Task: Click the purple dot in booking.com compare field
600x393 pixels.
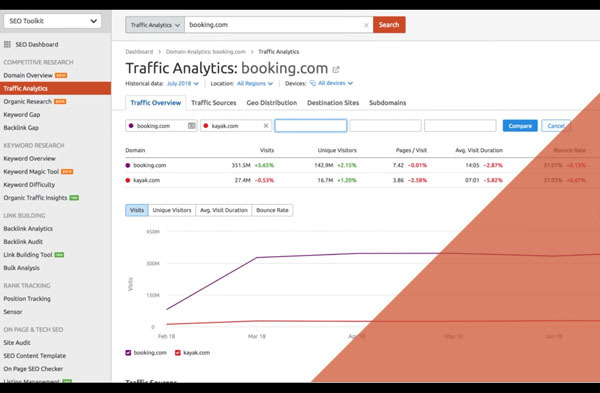Action: 131,126
